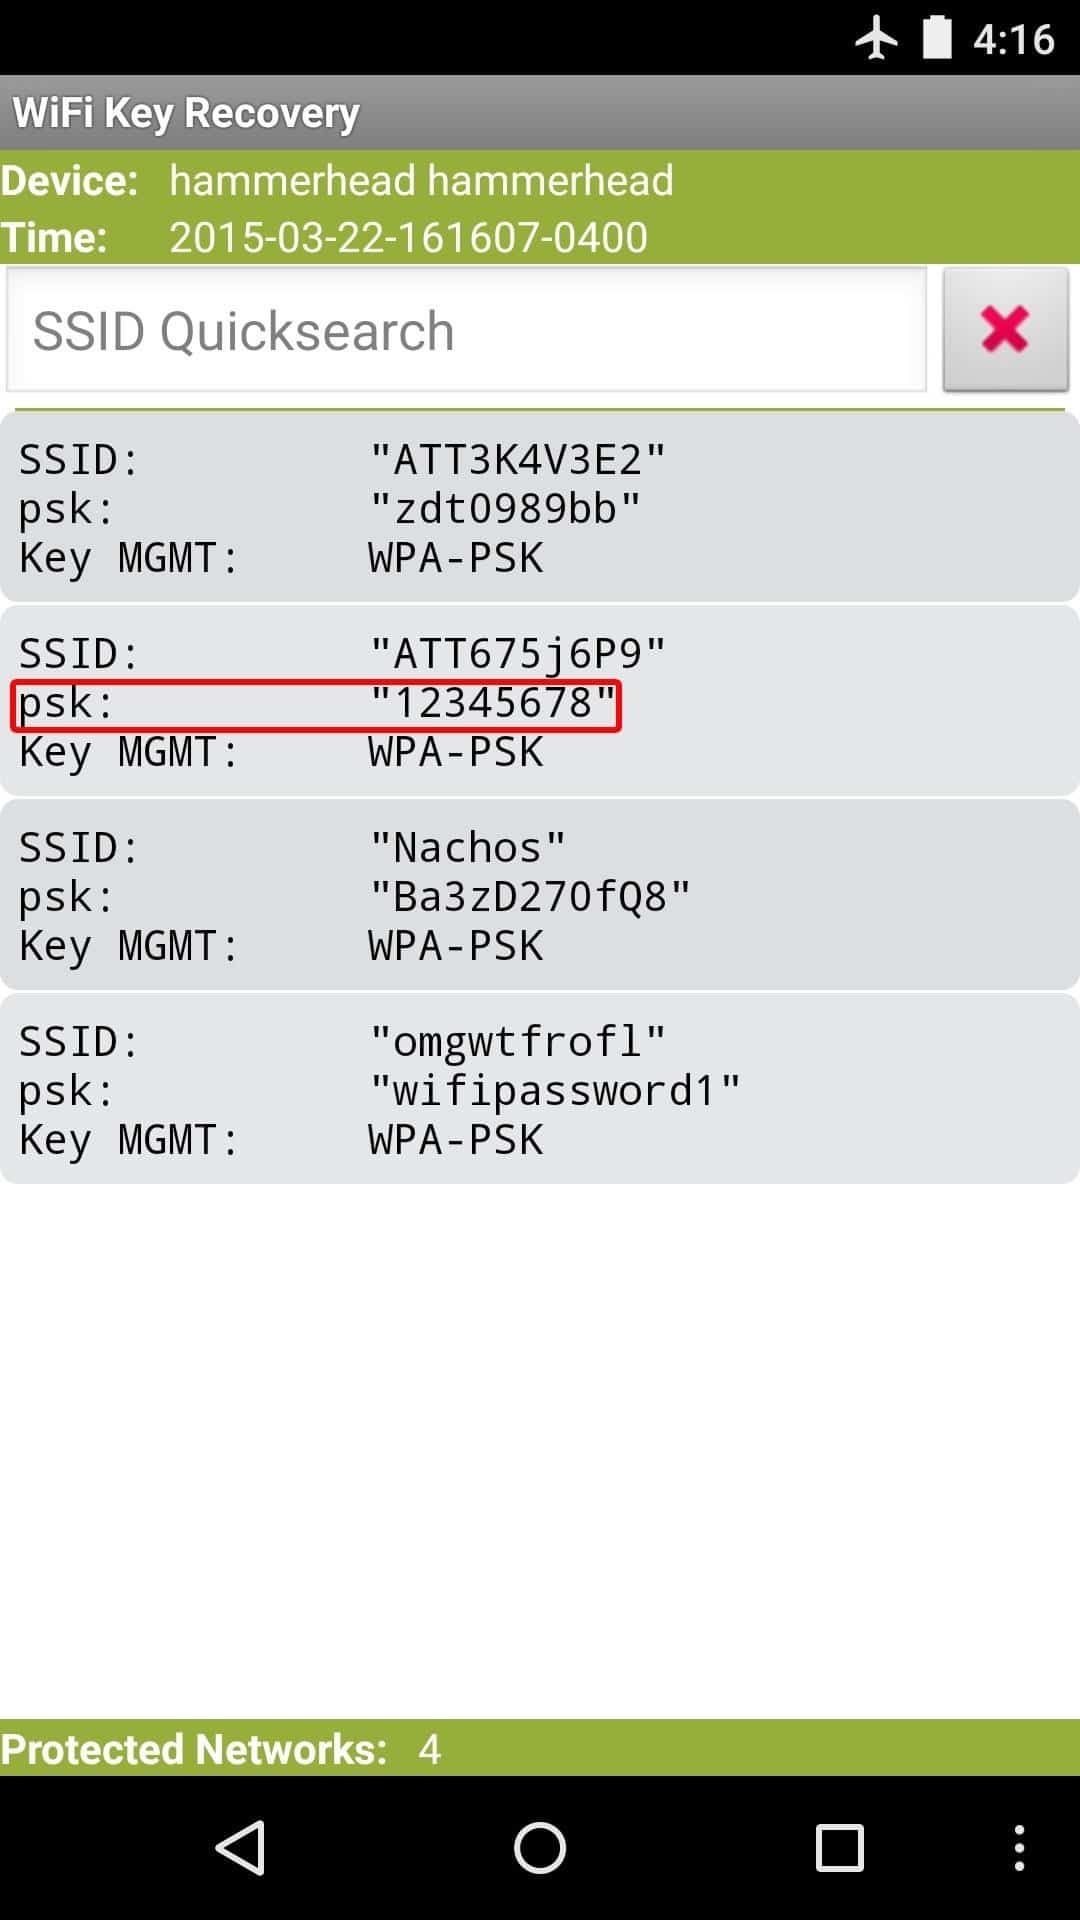Screen dimensions: 1080x1920
Task: Clear search with the red X button
Action: point(1005,329)
